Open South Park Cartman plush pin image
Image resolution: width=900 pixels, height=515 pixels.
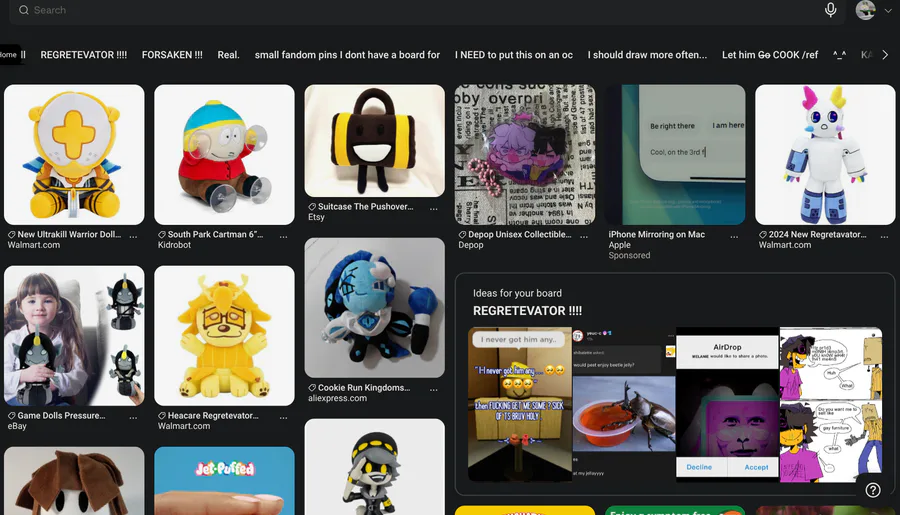(224, 154)
